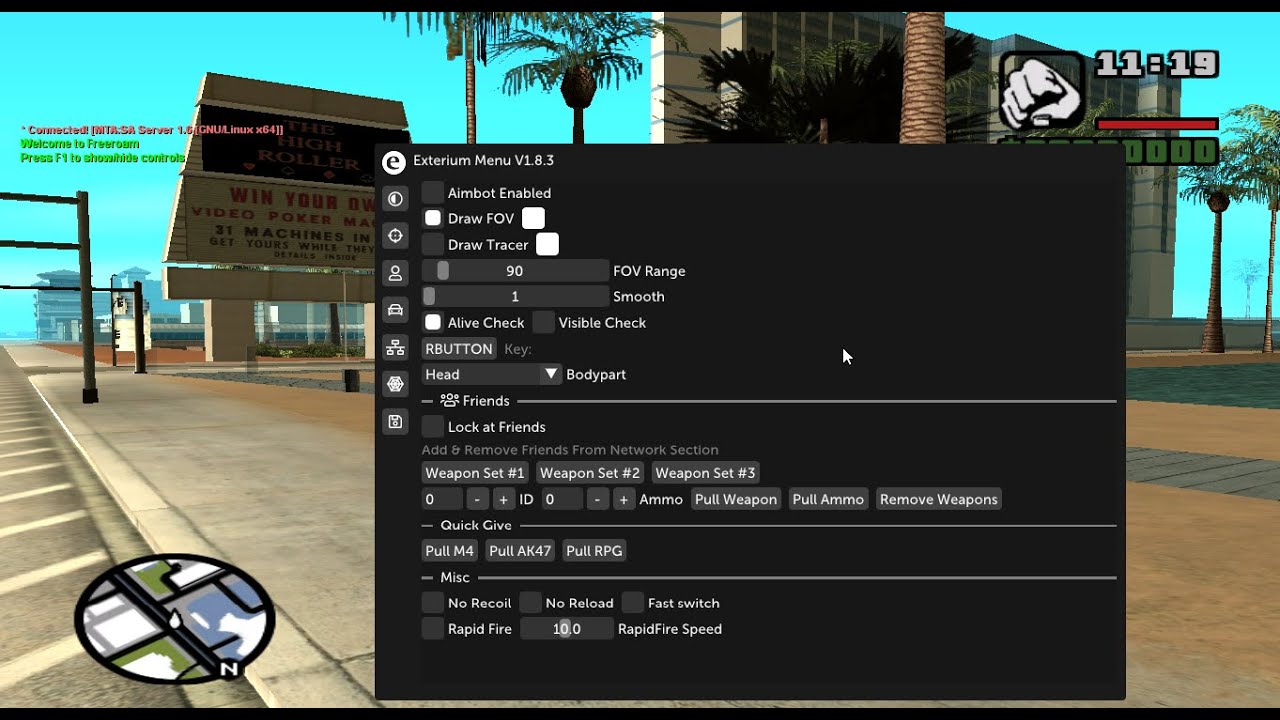Toggle the Draw FOV checkbox

pyautogui.click(x=432, y=218)
